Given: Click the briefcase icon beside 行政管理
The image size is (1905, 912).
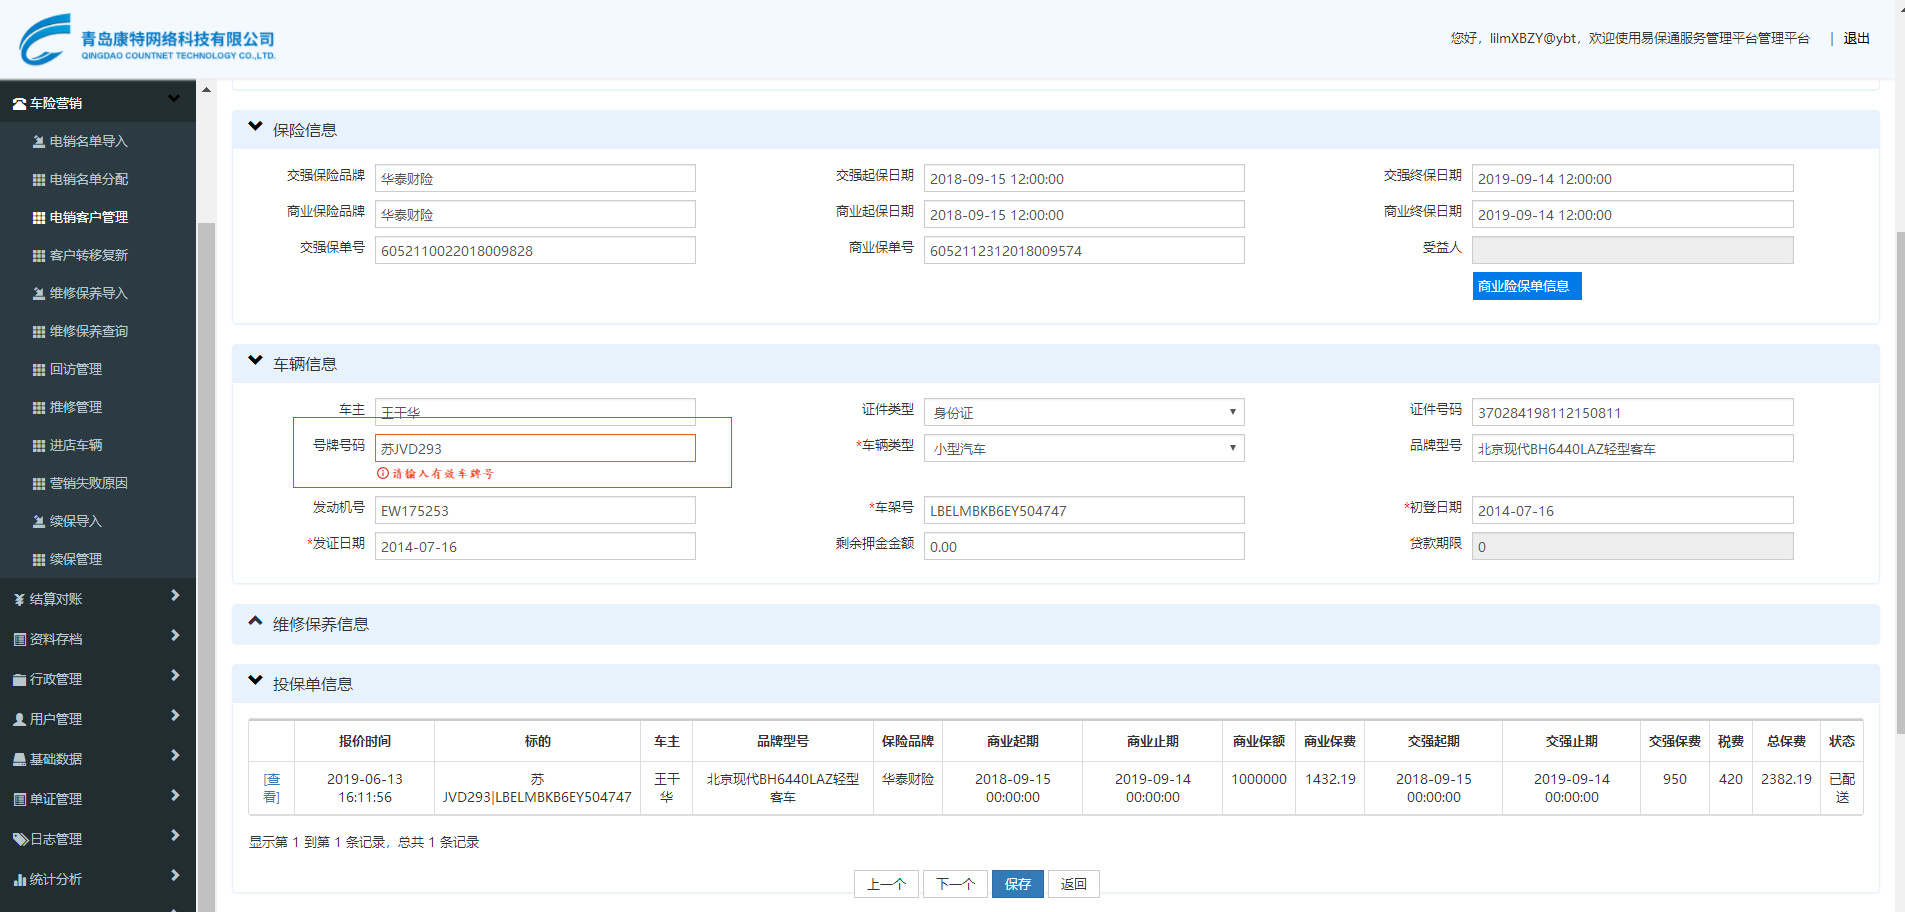Looking at the screenshot, I should coord(19,680).
